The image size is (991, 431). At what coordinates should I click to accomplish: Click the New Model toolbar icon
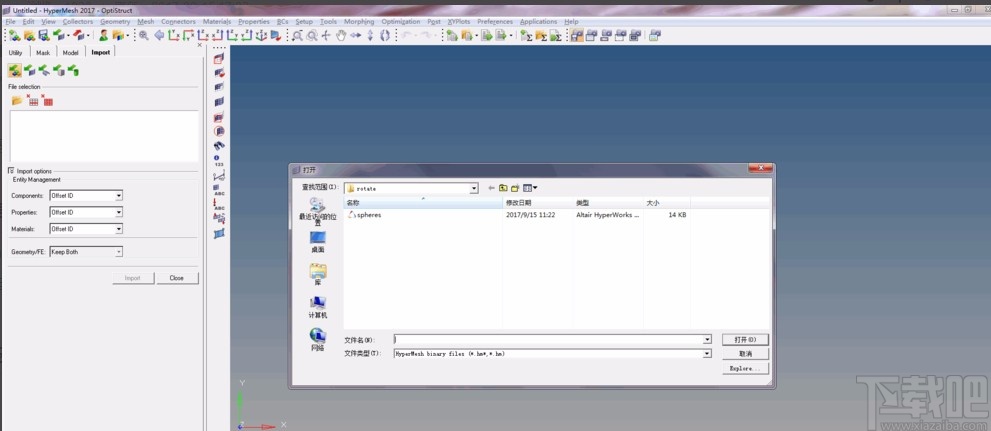[x=15, y=35]
